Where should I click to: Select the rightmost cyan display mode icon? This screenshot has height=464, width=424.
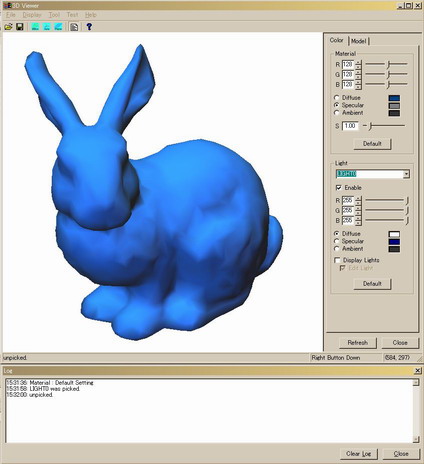pyautogui.click(x=58, y=27)
